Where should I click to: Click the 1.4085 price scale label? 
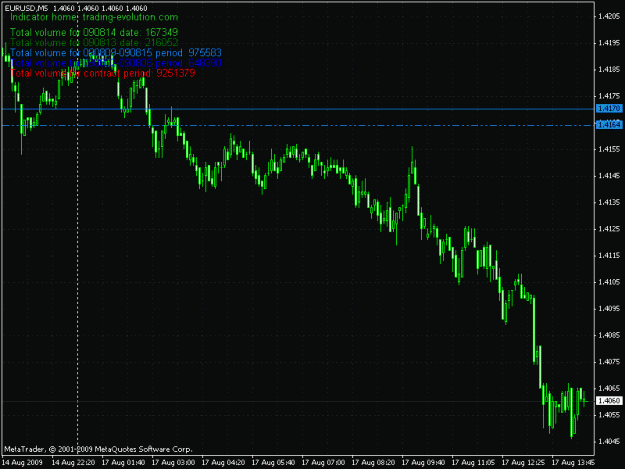pos(609,335)
